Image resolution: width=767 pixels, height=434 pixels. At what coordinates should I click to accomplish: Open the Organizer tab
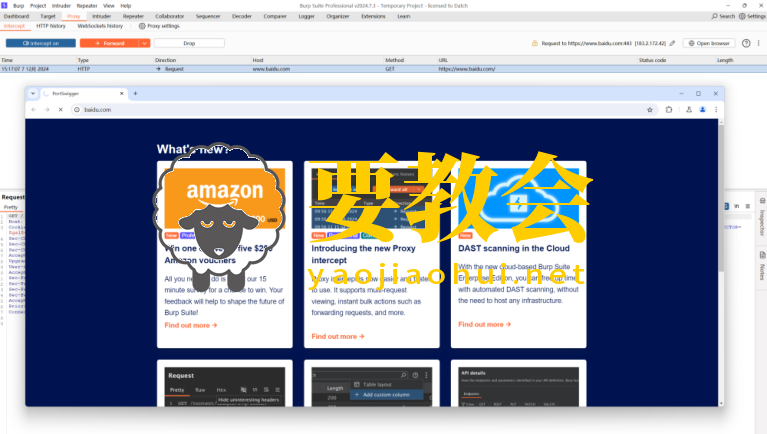coord(338,16)
